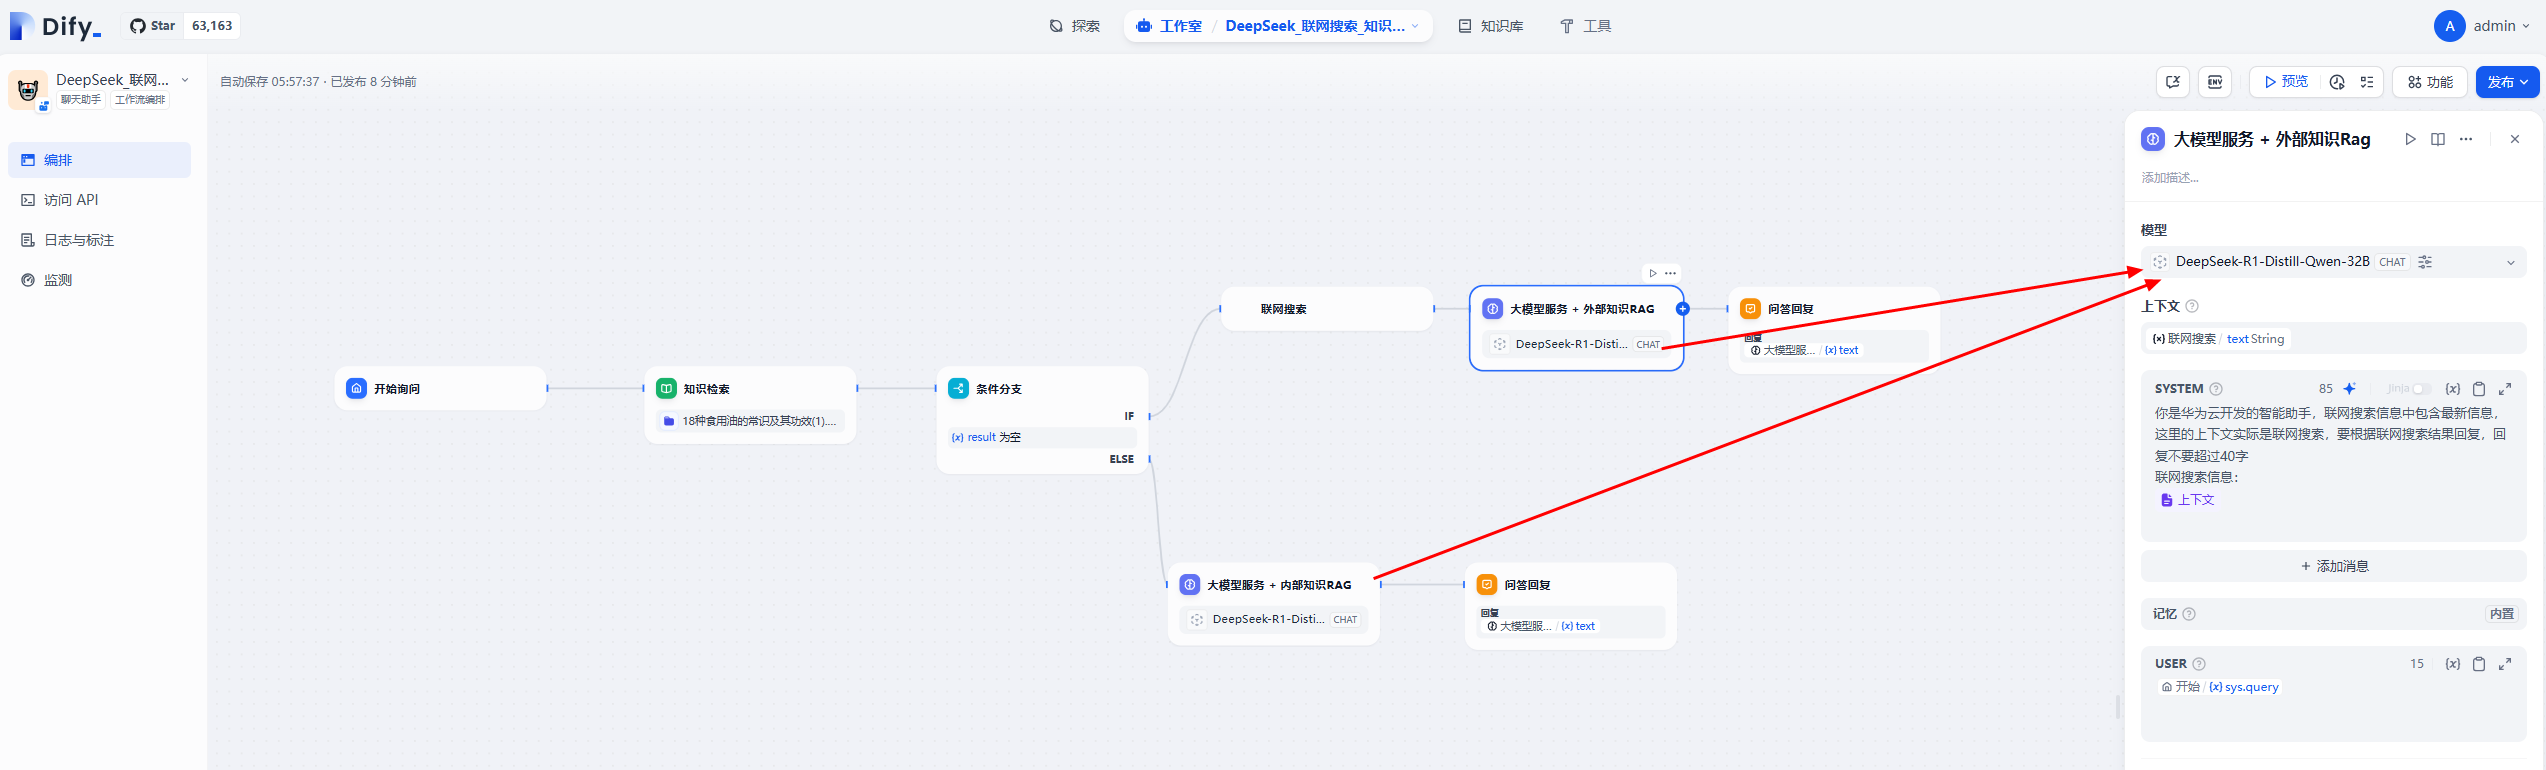The height and width of the screenshot is (770, 2546).
Task: Click the USER help question icon
Action: click(x=2199, y=664)
